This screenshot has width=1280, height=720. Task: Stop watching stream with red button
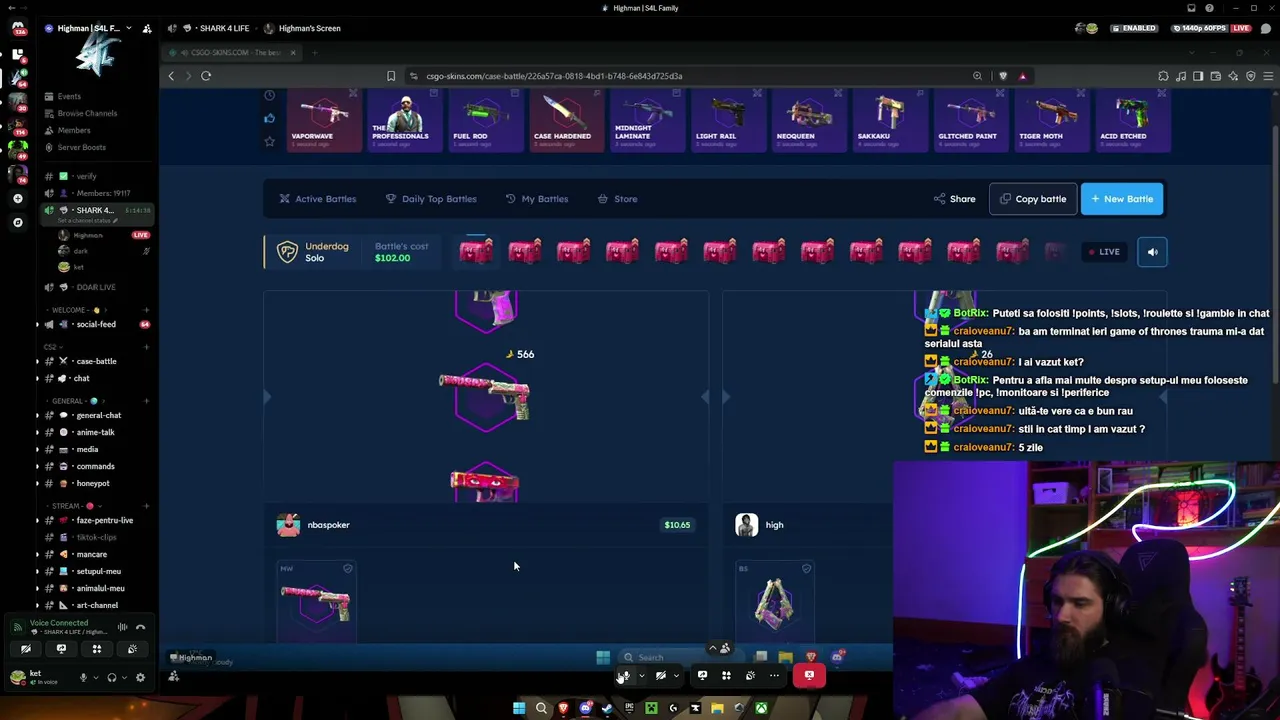(x=809, y=676)
